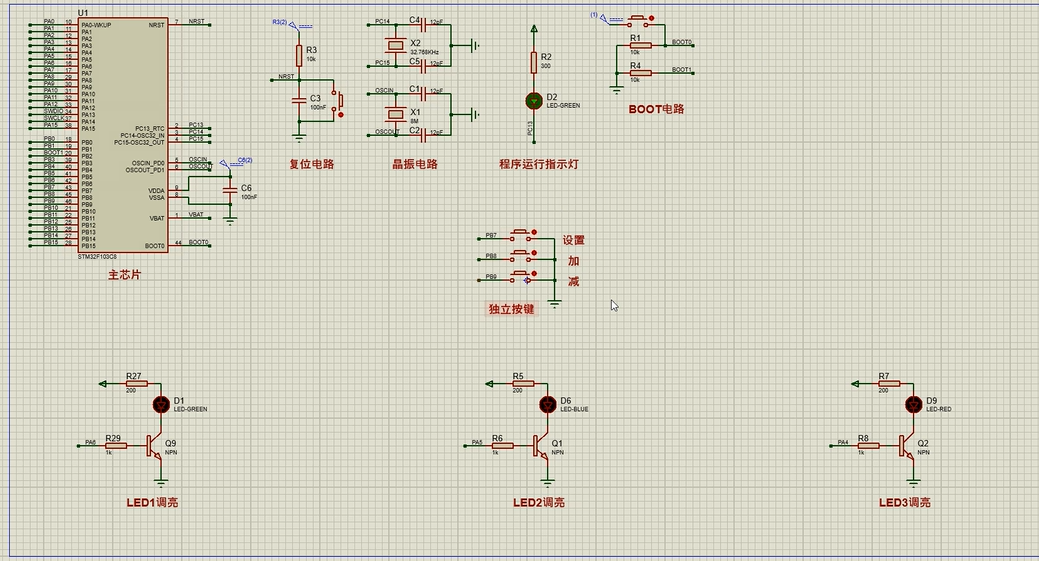Click the 独立按键 text label

(511, 309)
